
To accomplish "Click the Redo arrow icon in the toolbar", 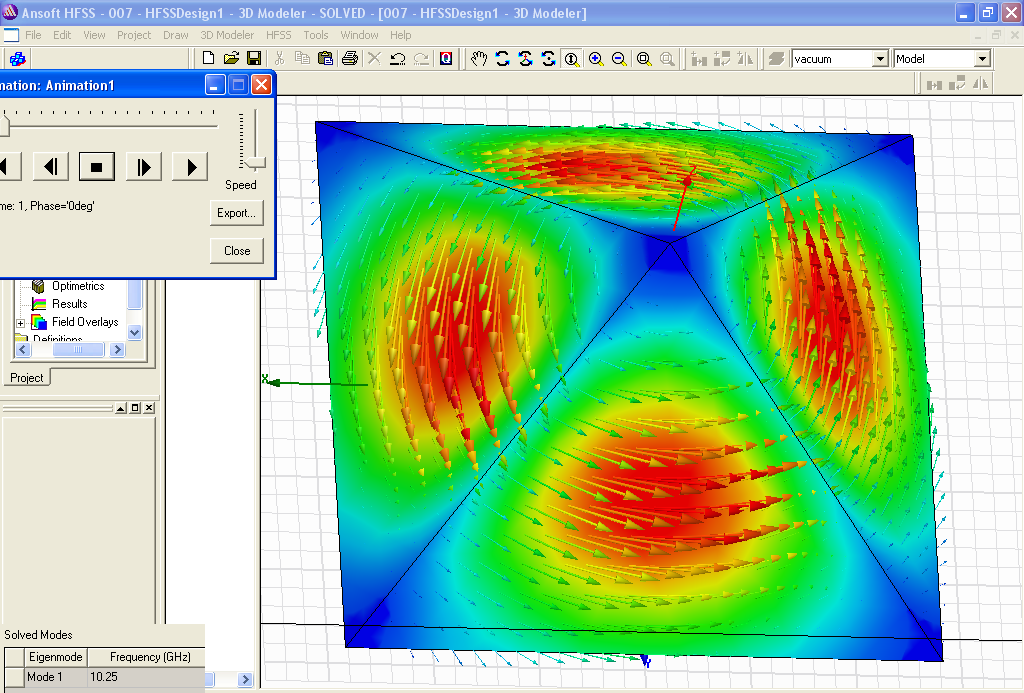I will tap(421, 59).
